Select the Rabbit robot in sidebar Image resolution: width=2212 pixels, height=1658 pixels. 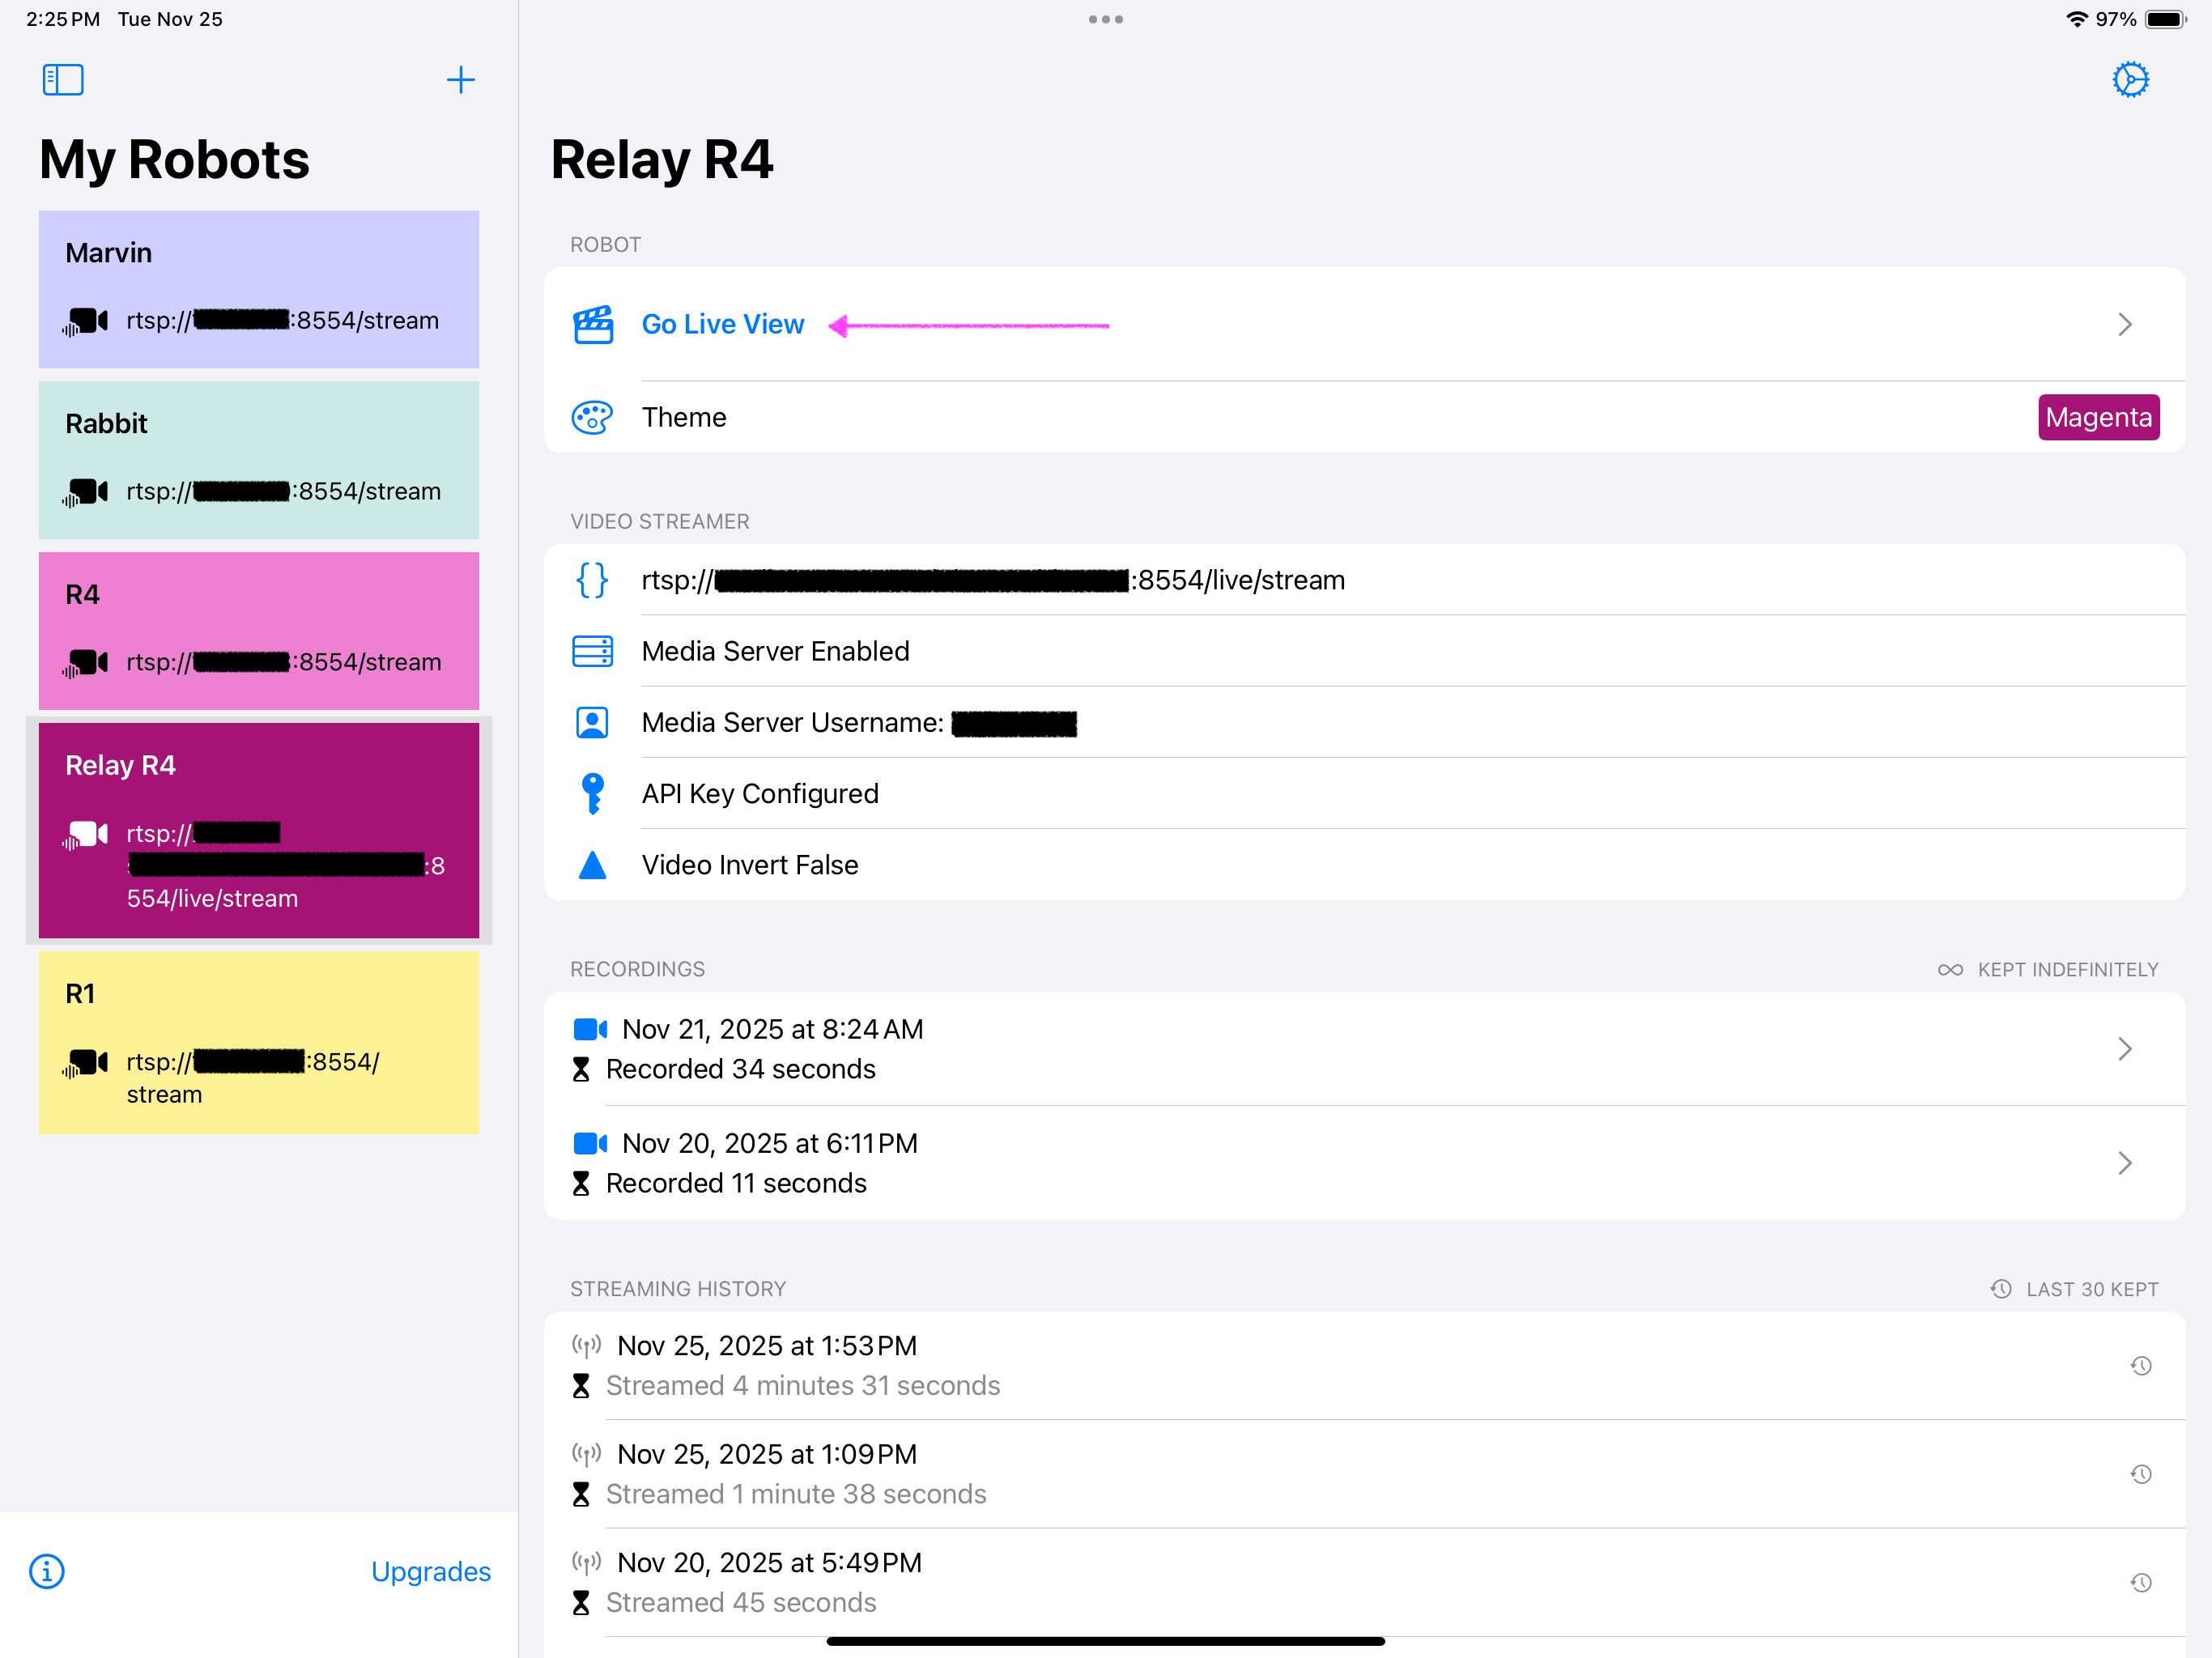[x=259, y=460]
